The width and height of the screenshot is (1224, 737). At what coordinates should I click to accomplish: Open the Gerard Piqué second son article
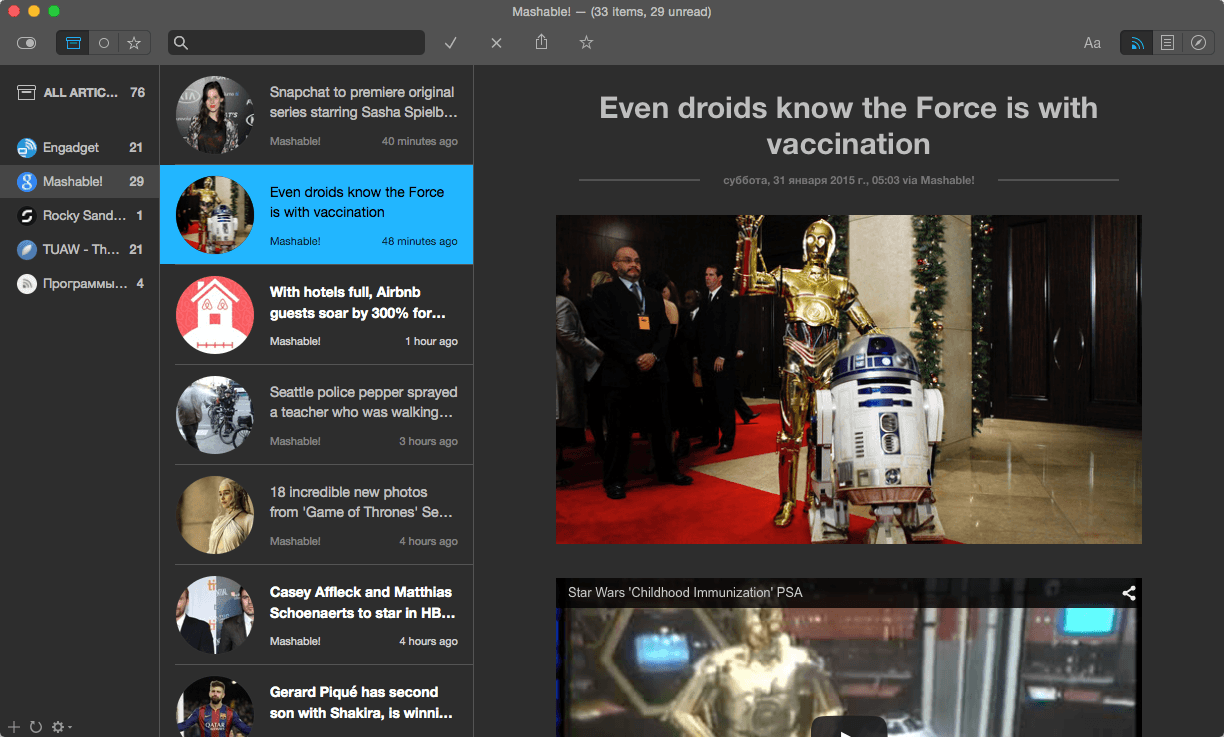click(317, 701)
